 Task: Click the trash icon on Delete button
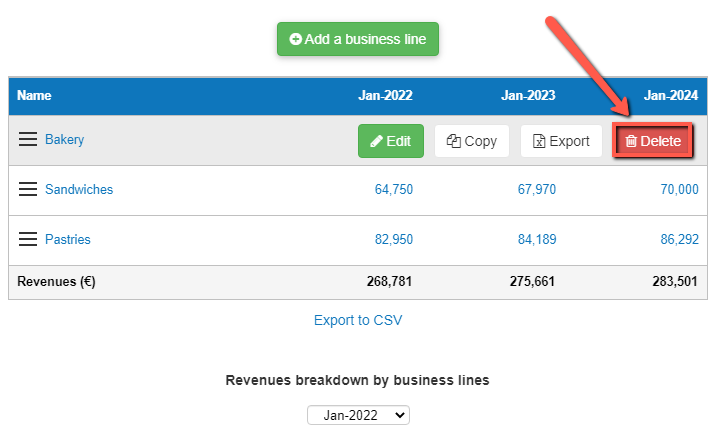click(x=631, y=142)
